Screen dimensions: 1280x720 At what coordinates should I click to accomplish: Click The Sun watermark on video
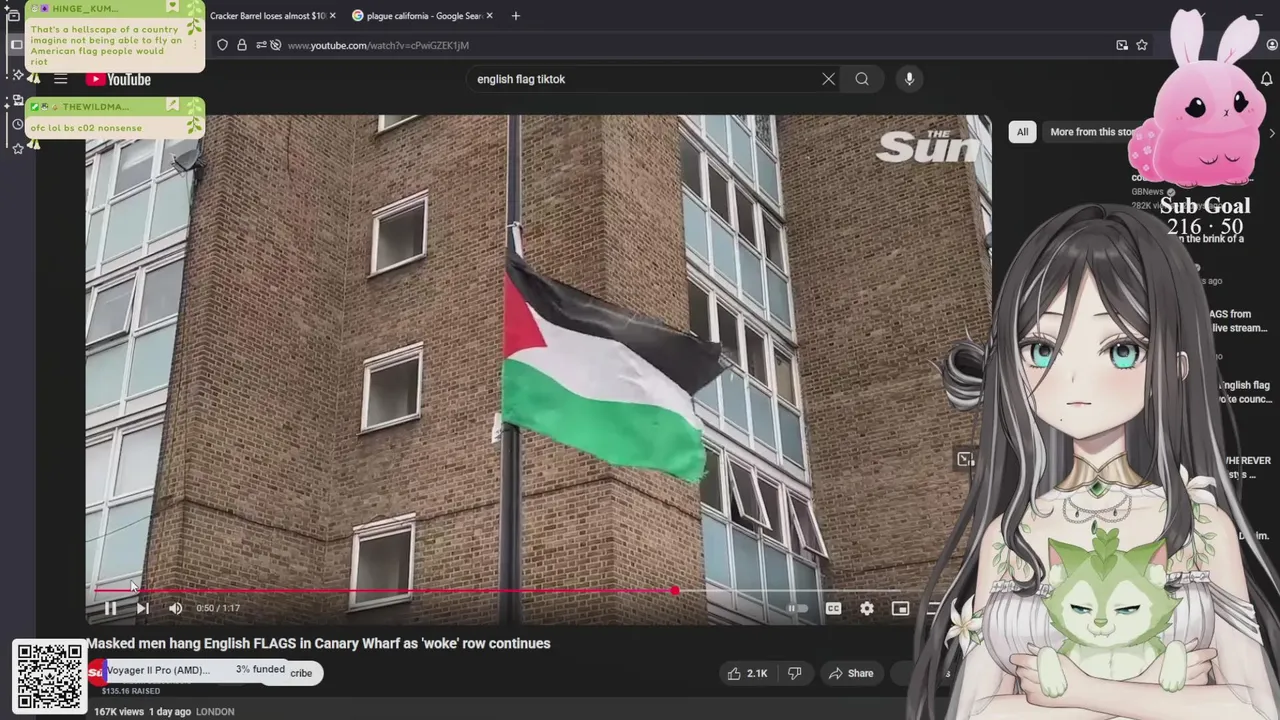(x=927, y=147)
